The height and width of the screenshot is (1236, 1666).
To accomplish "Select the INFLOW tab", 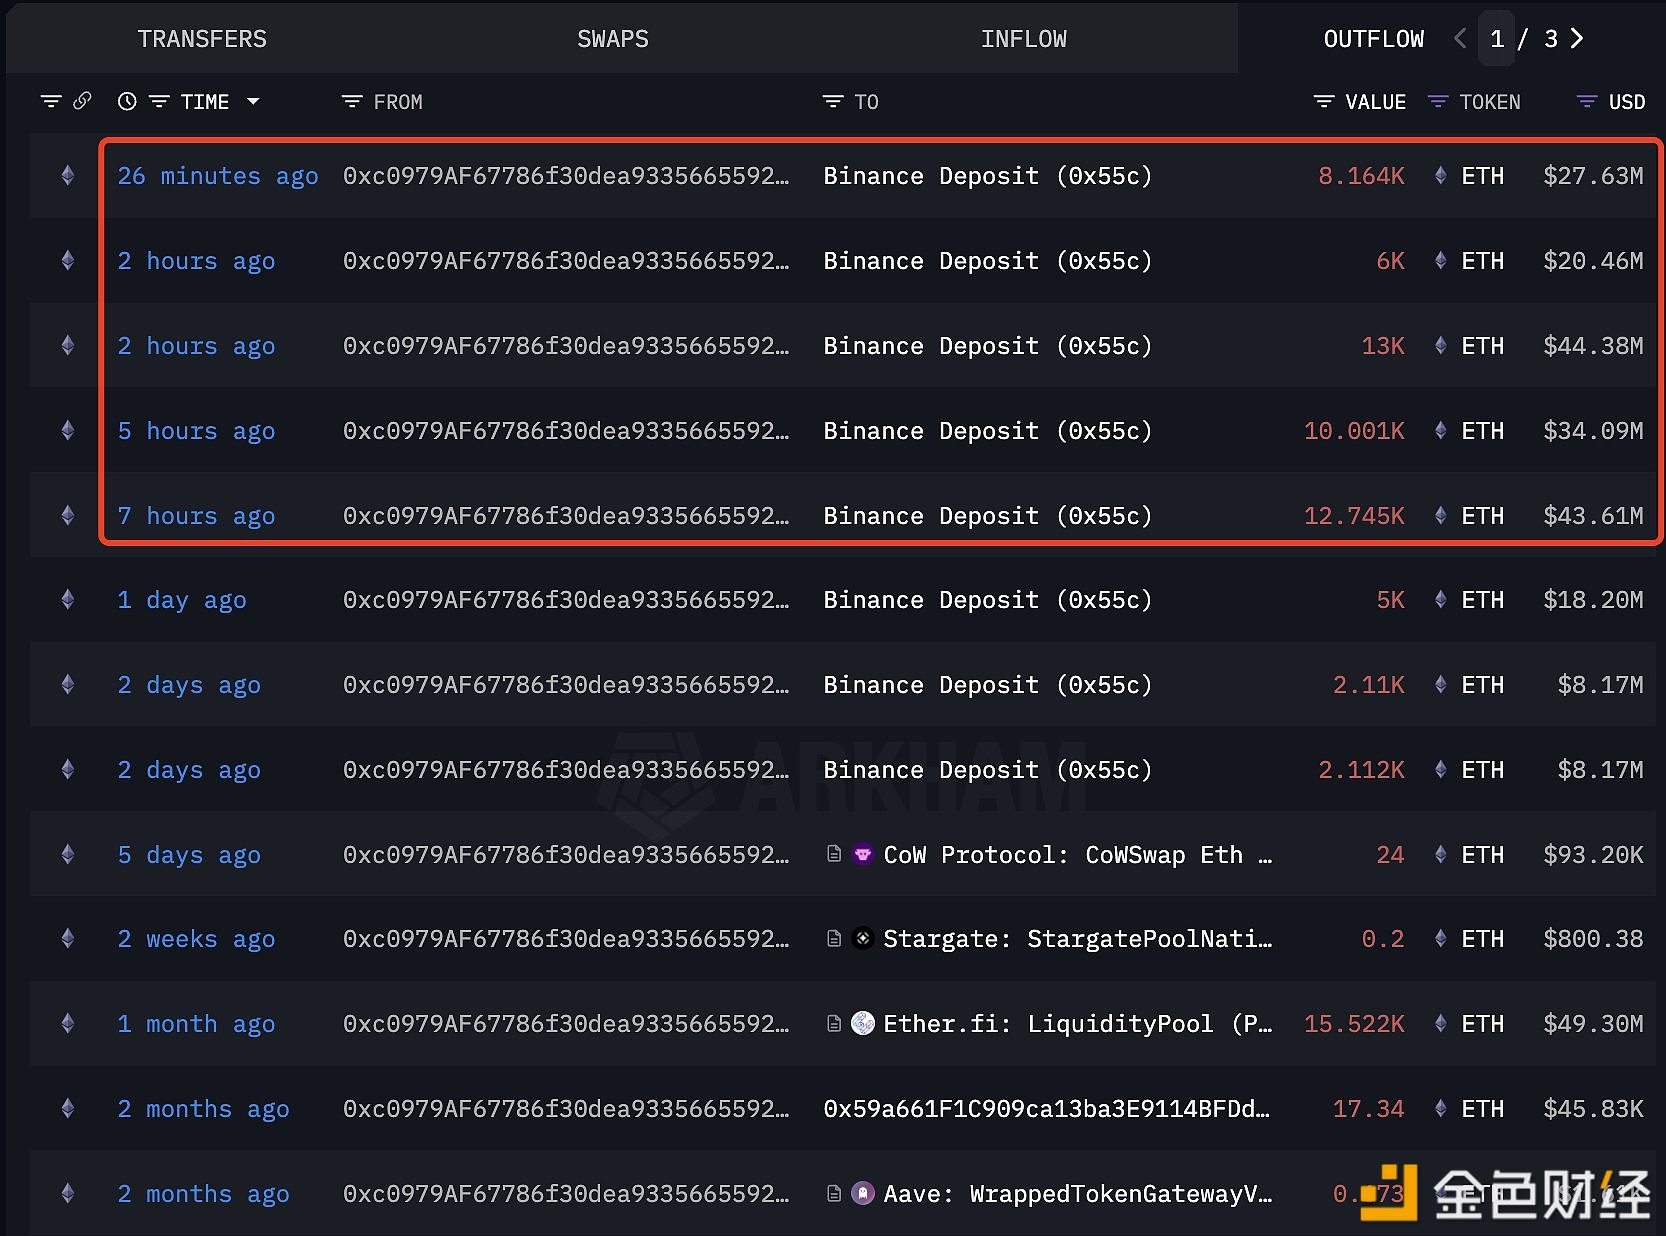I will 1023,39.
